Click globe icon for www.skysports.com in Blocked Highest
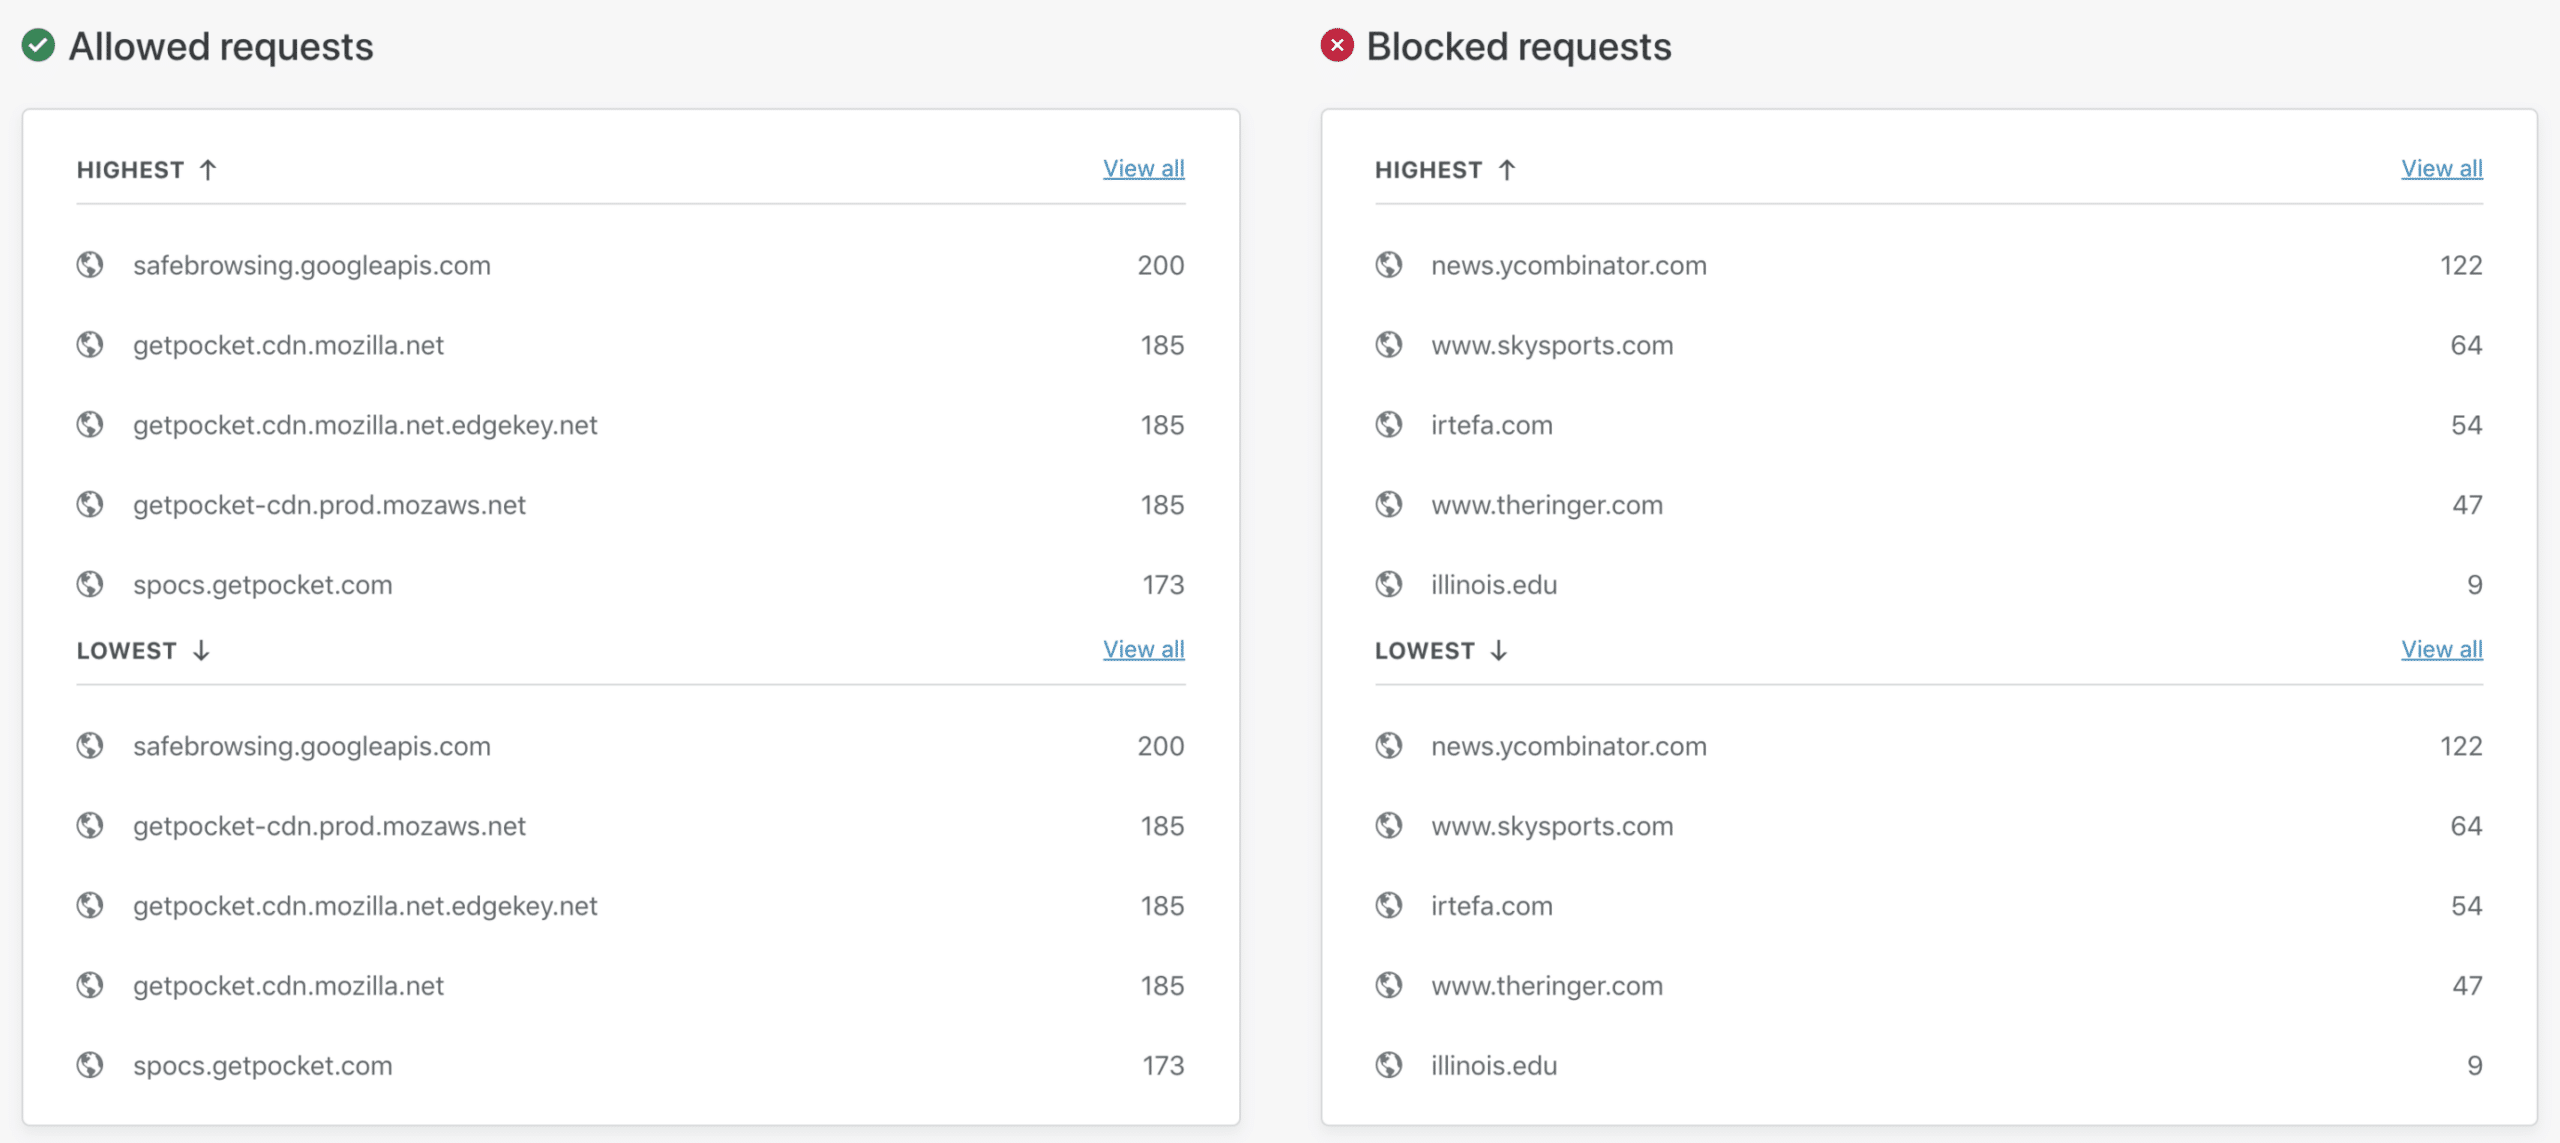 [1389, 345]
